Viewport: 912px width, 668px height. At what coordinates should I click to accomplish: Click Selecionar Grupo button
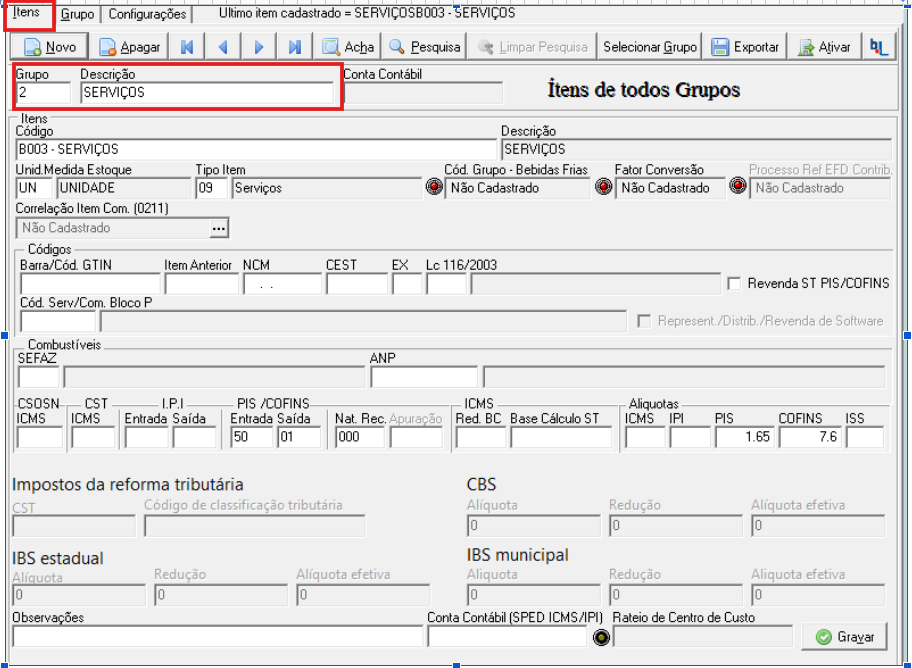[650, 47]
